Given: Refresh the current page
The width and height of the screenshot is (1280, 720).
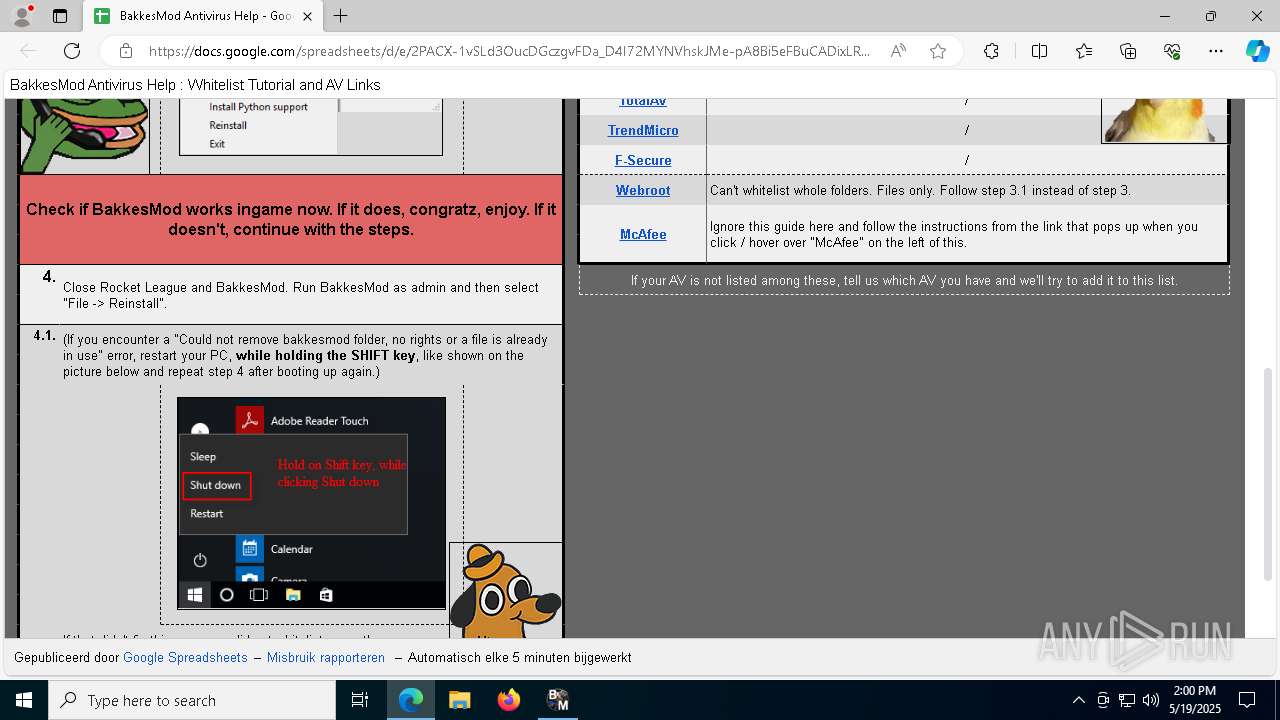Looking at the screenshot, I should [x=72, y=51].
